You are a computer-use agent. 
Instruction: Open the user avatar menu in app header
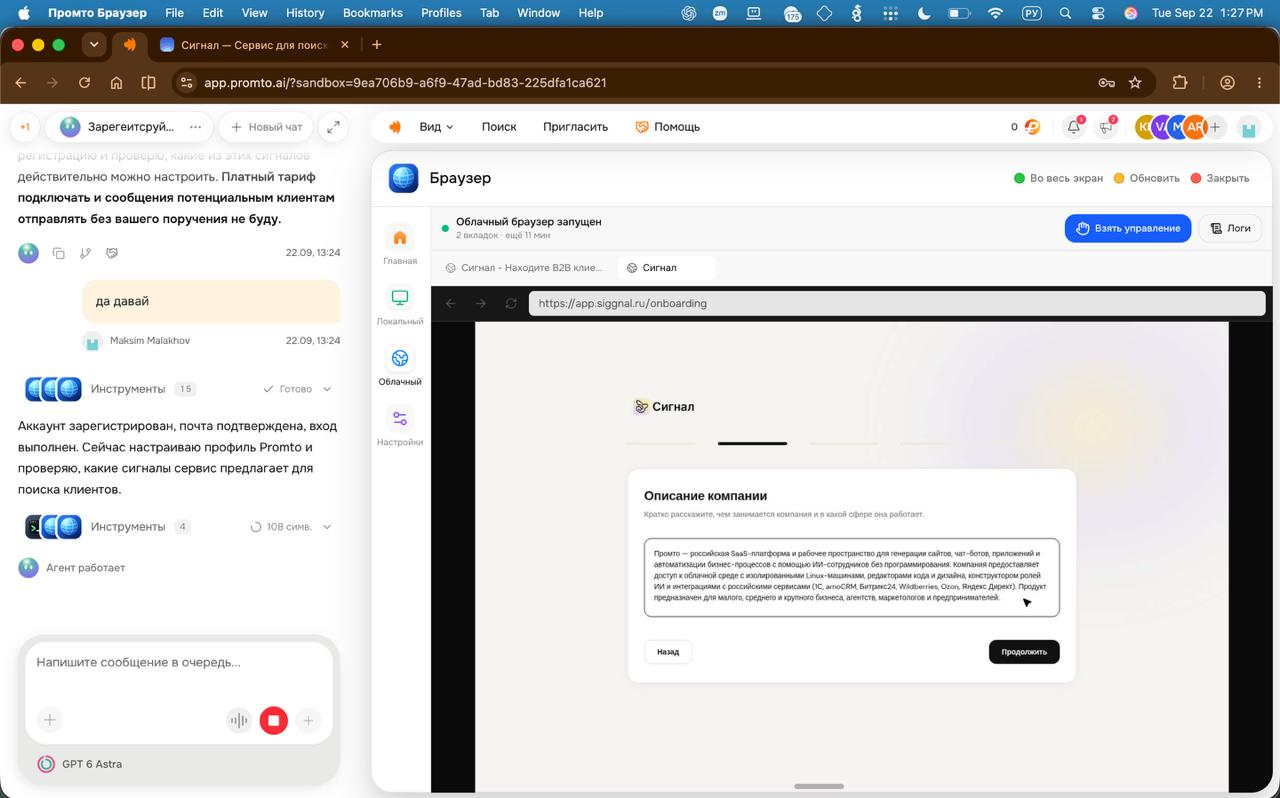click(x=1248, y=128)
